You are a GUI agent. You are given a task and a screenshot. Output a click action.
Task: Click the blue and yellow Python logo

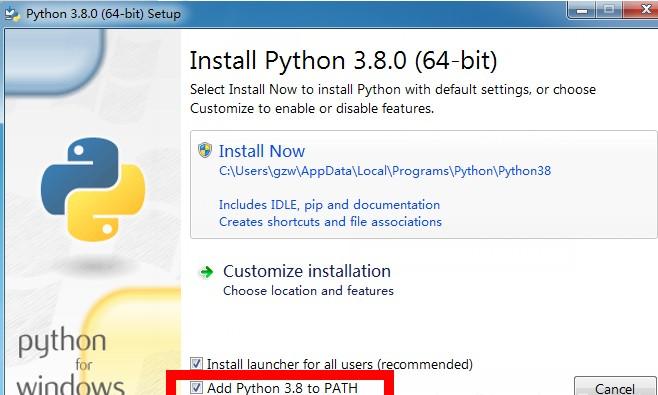coord(93,189)
